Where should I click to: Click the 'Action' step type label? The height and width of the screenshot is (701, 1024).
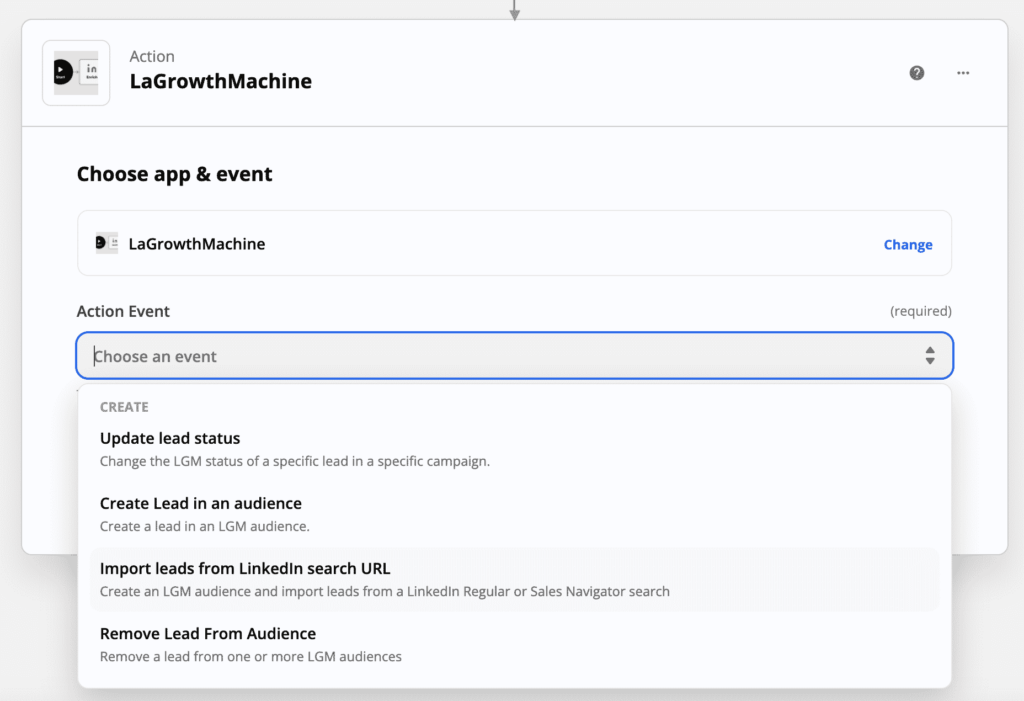tap(152, 57)
